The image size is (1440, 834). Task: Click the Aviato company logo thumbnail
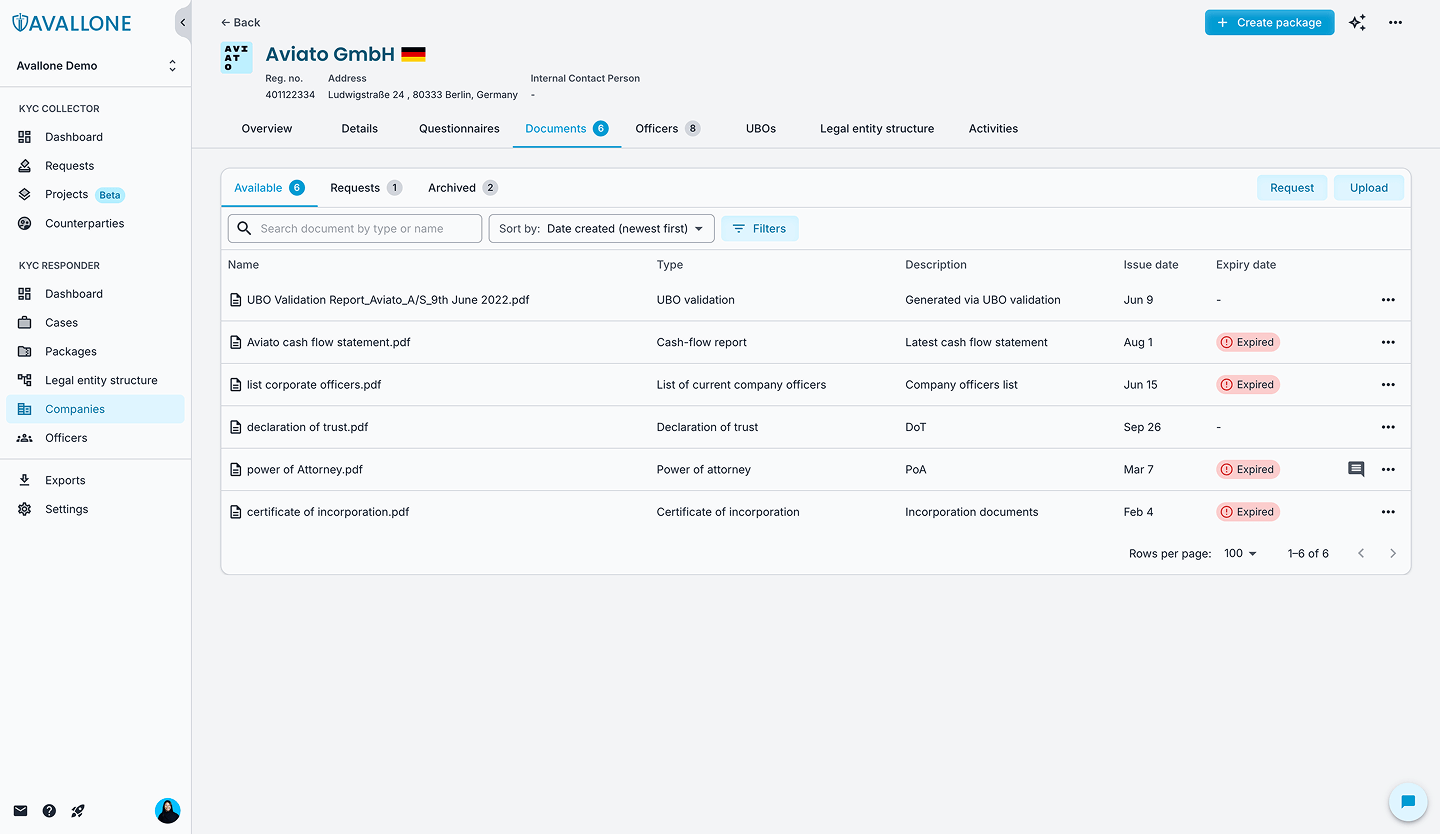[236, 57]
